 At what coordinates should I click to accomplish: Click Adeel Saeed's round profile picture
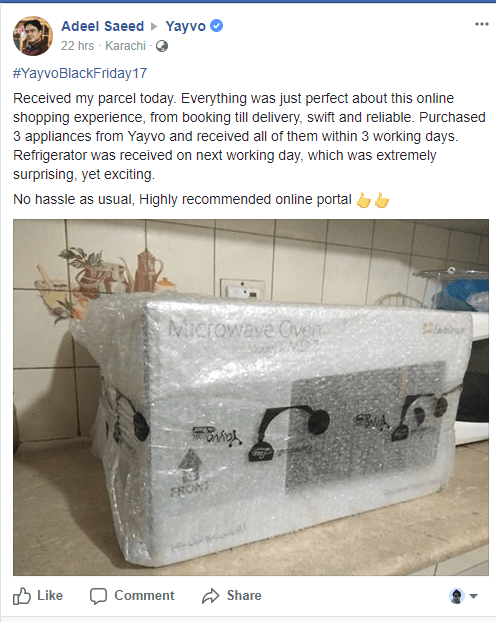pyautogui.click(x=33, y=36)
